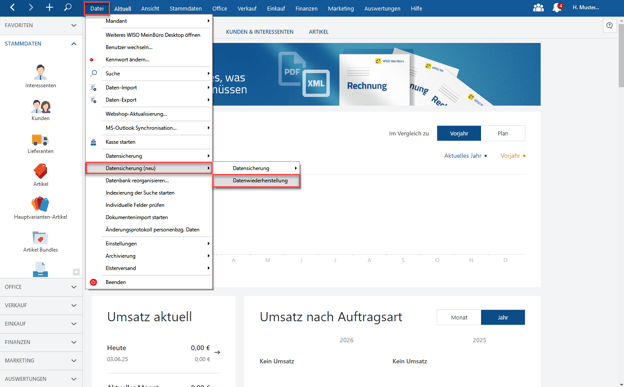This screenshot has width=624, height=387.
Task: Choose Webshop-Aktualisierung menu entry
Action: 149,114
